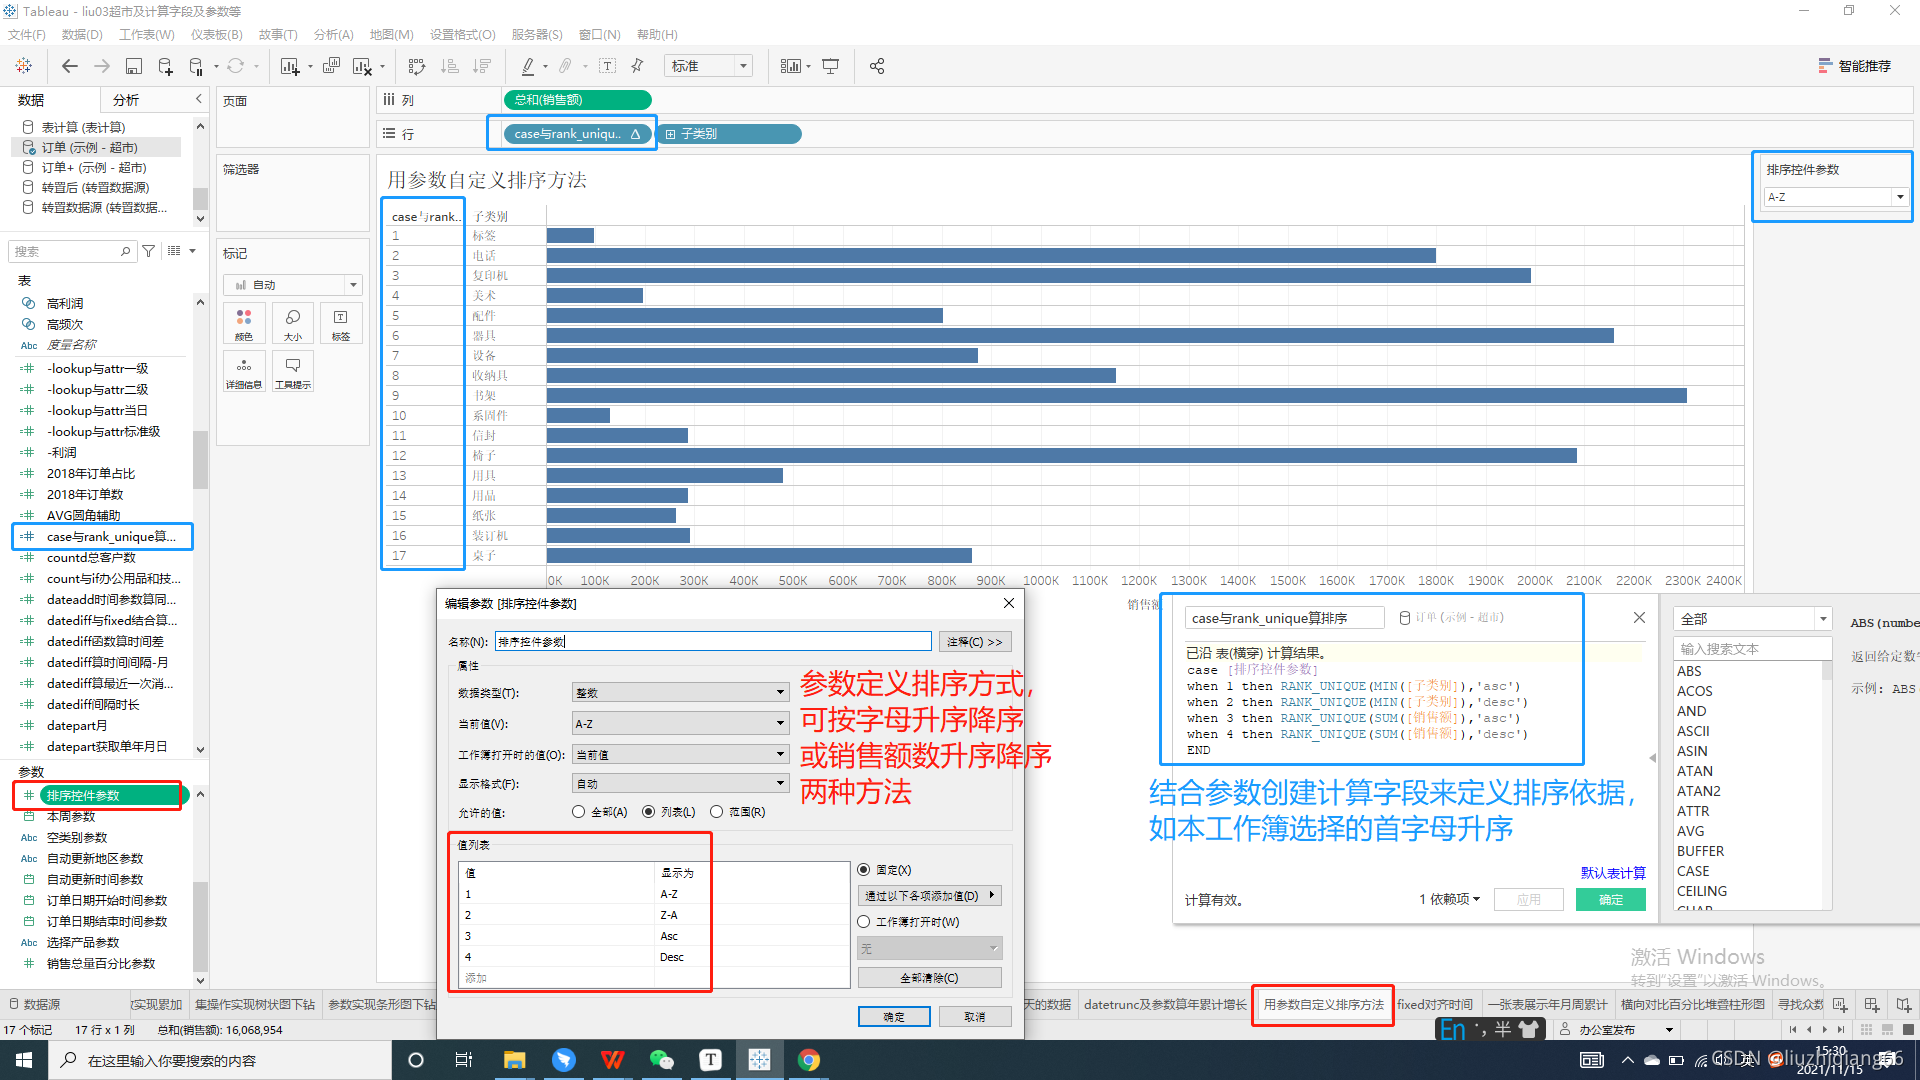Click the Share workbook icon
This screenshot has height=1080, width=1920.
(877, 66)
